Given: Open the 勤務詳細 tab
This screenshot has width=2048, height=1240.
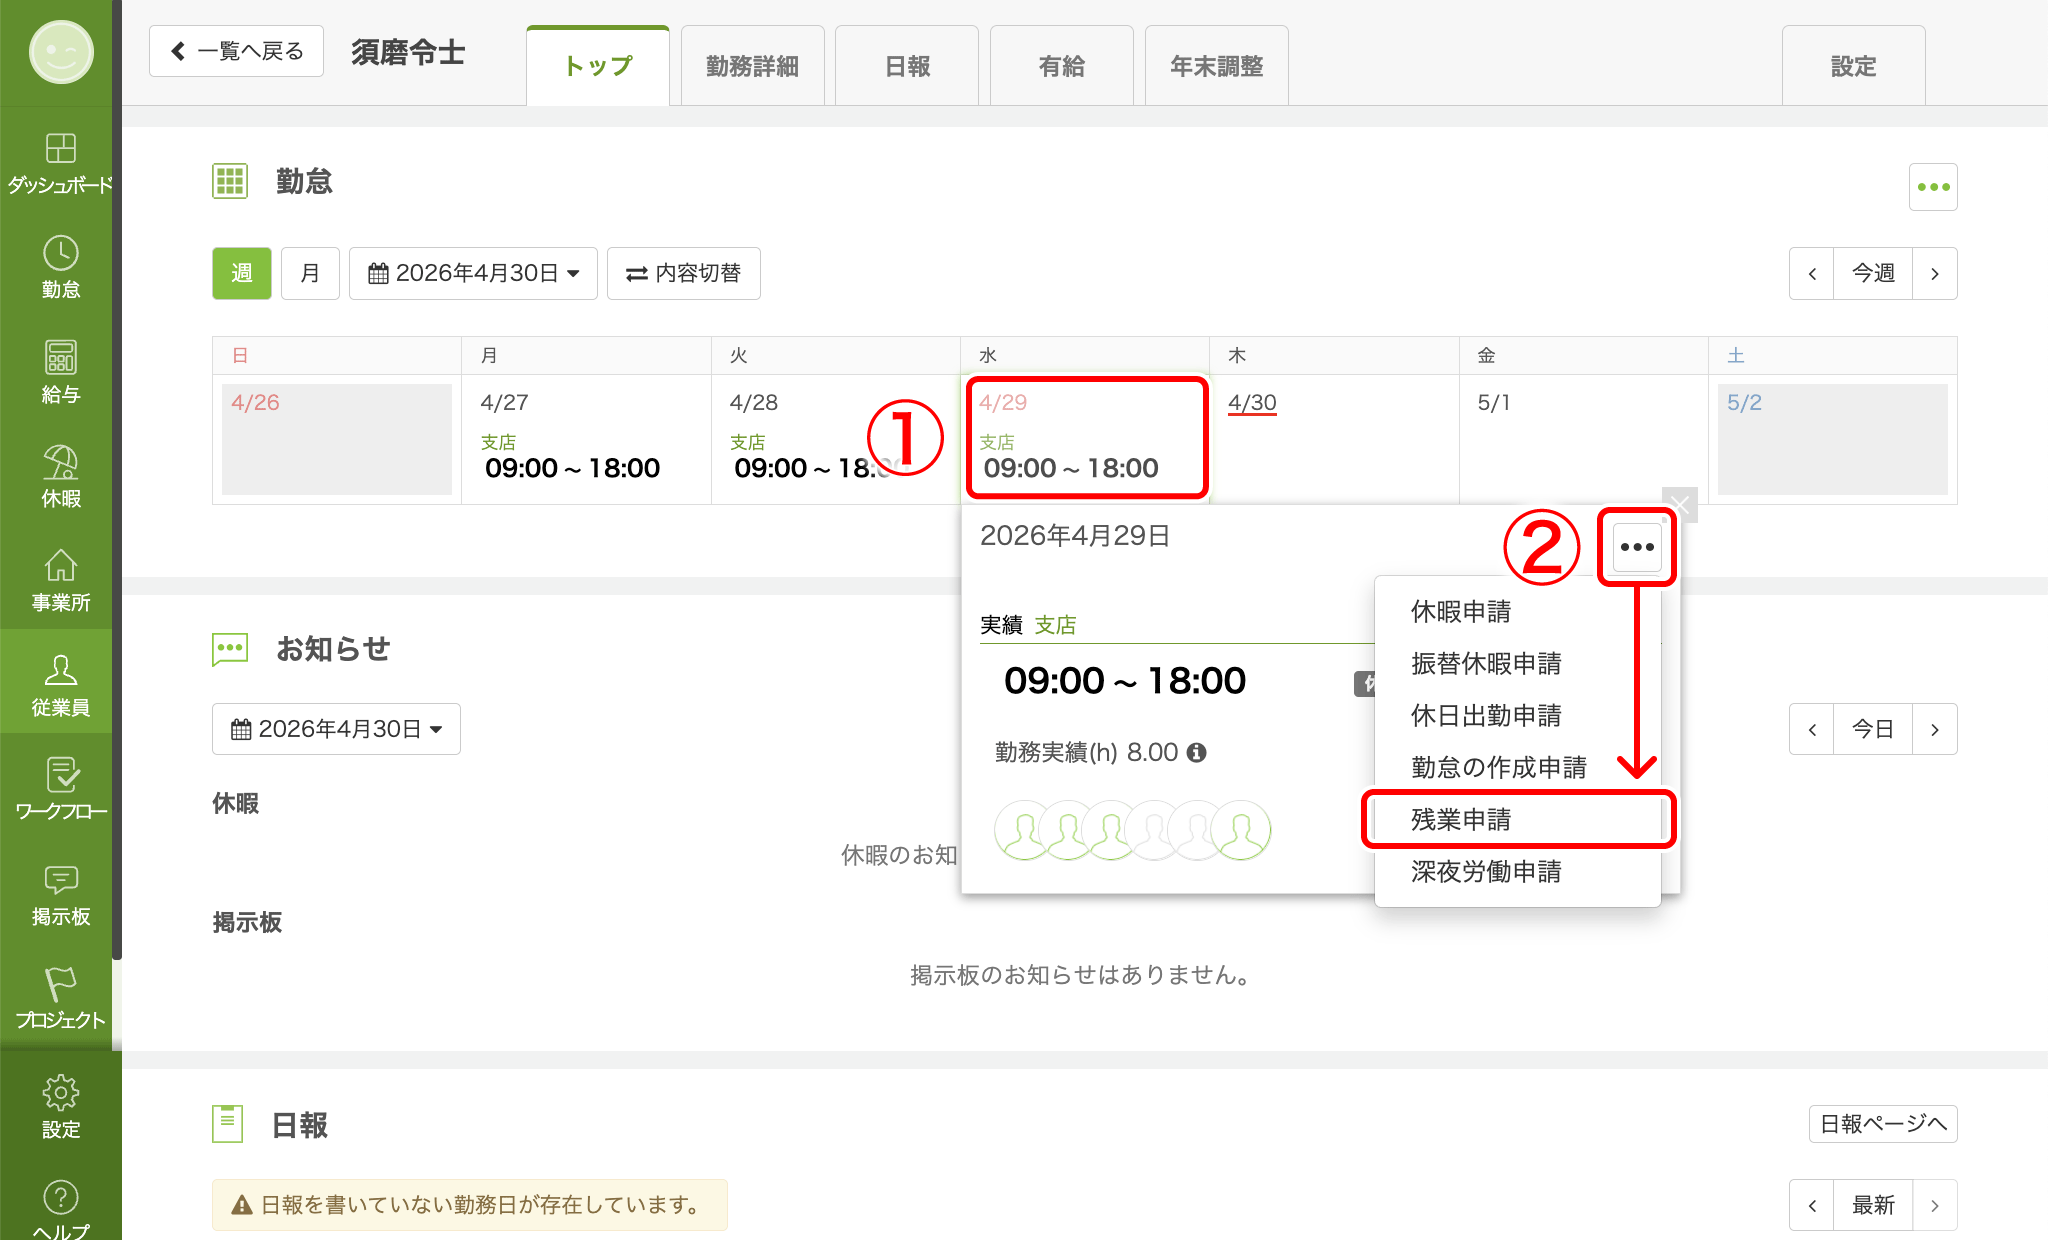Looking at the screenshot, I should pos(752,66).
